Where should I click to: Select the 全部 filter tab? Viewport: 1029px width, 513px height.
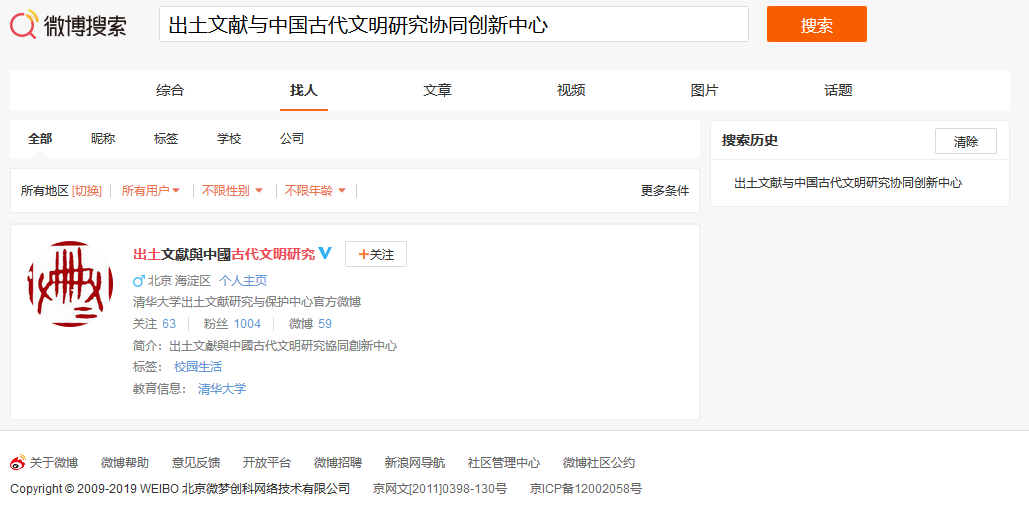40,139
